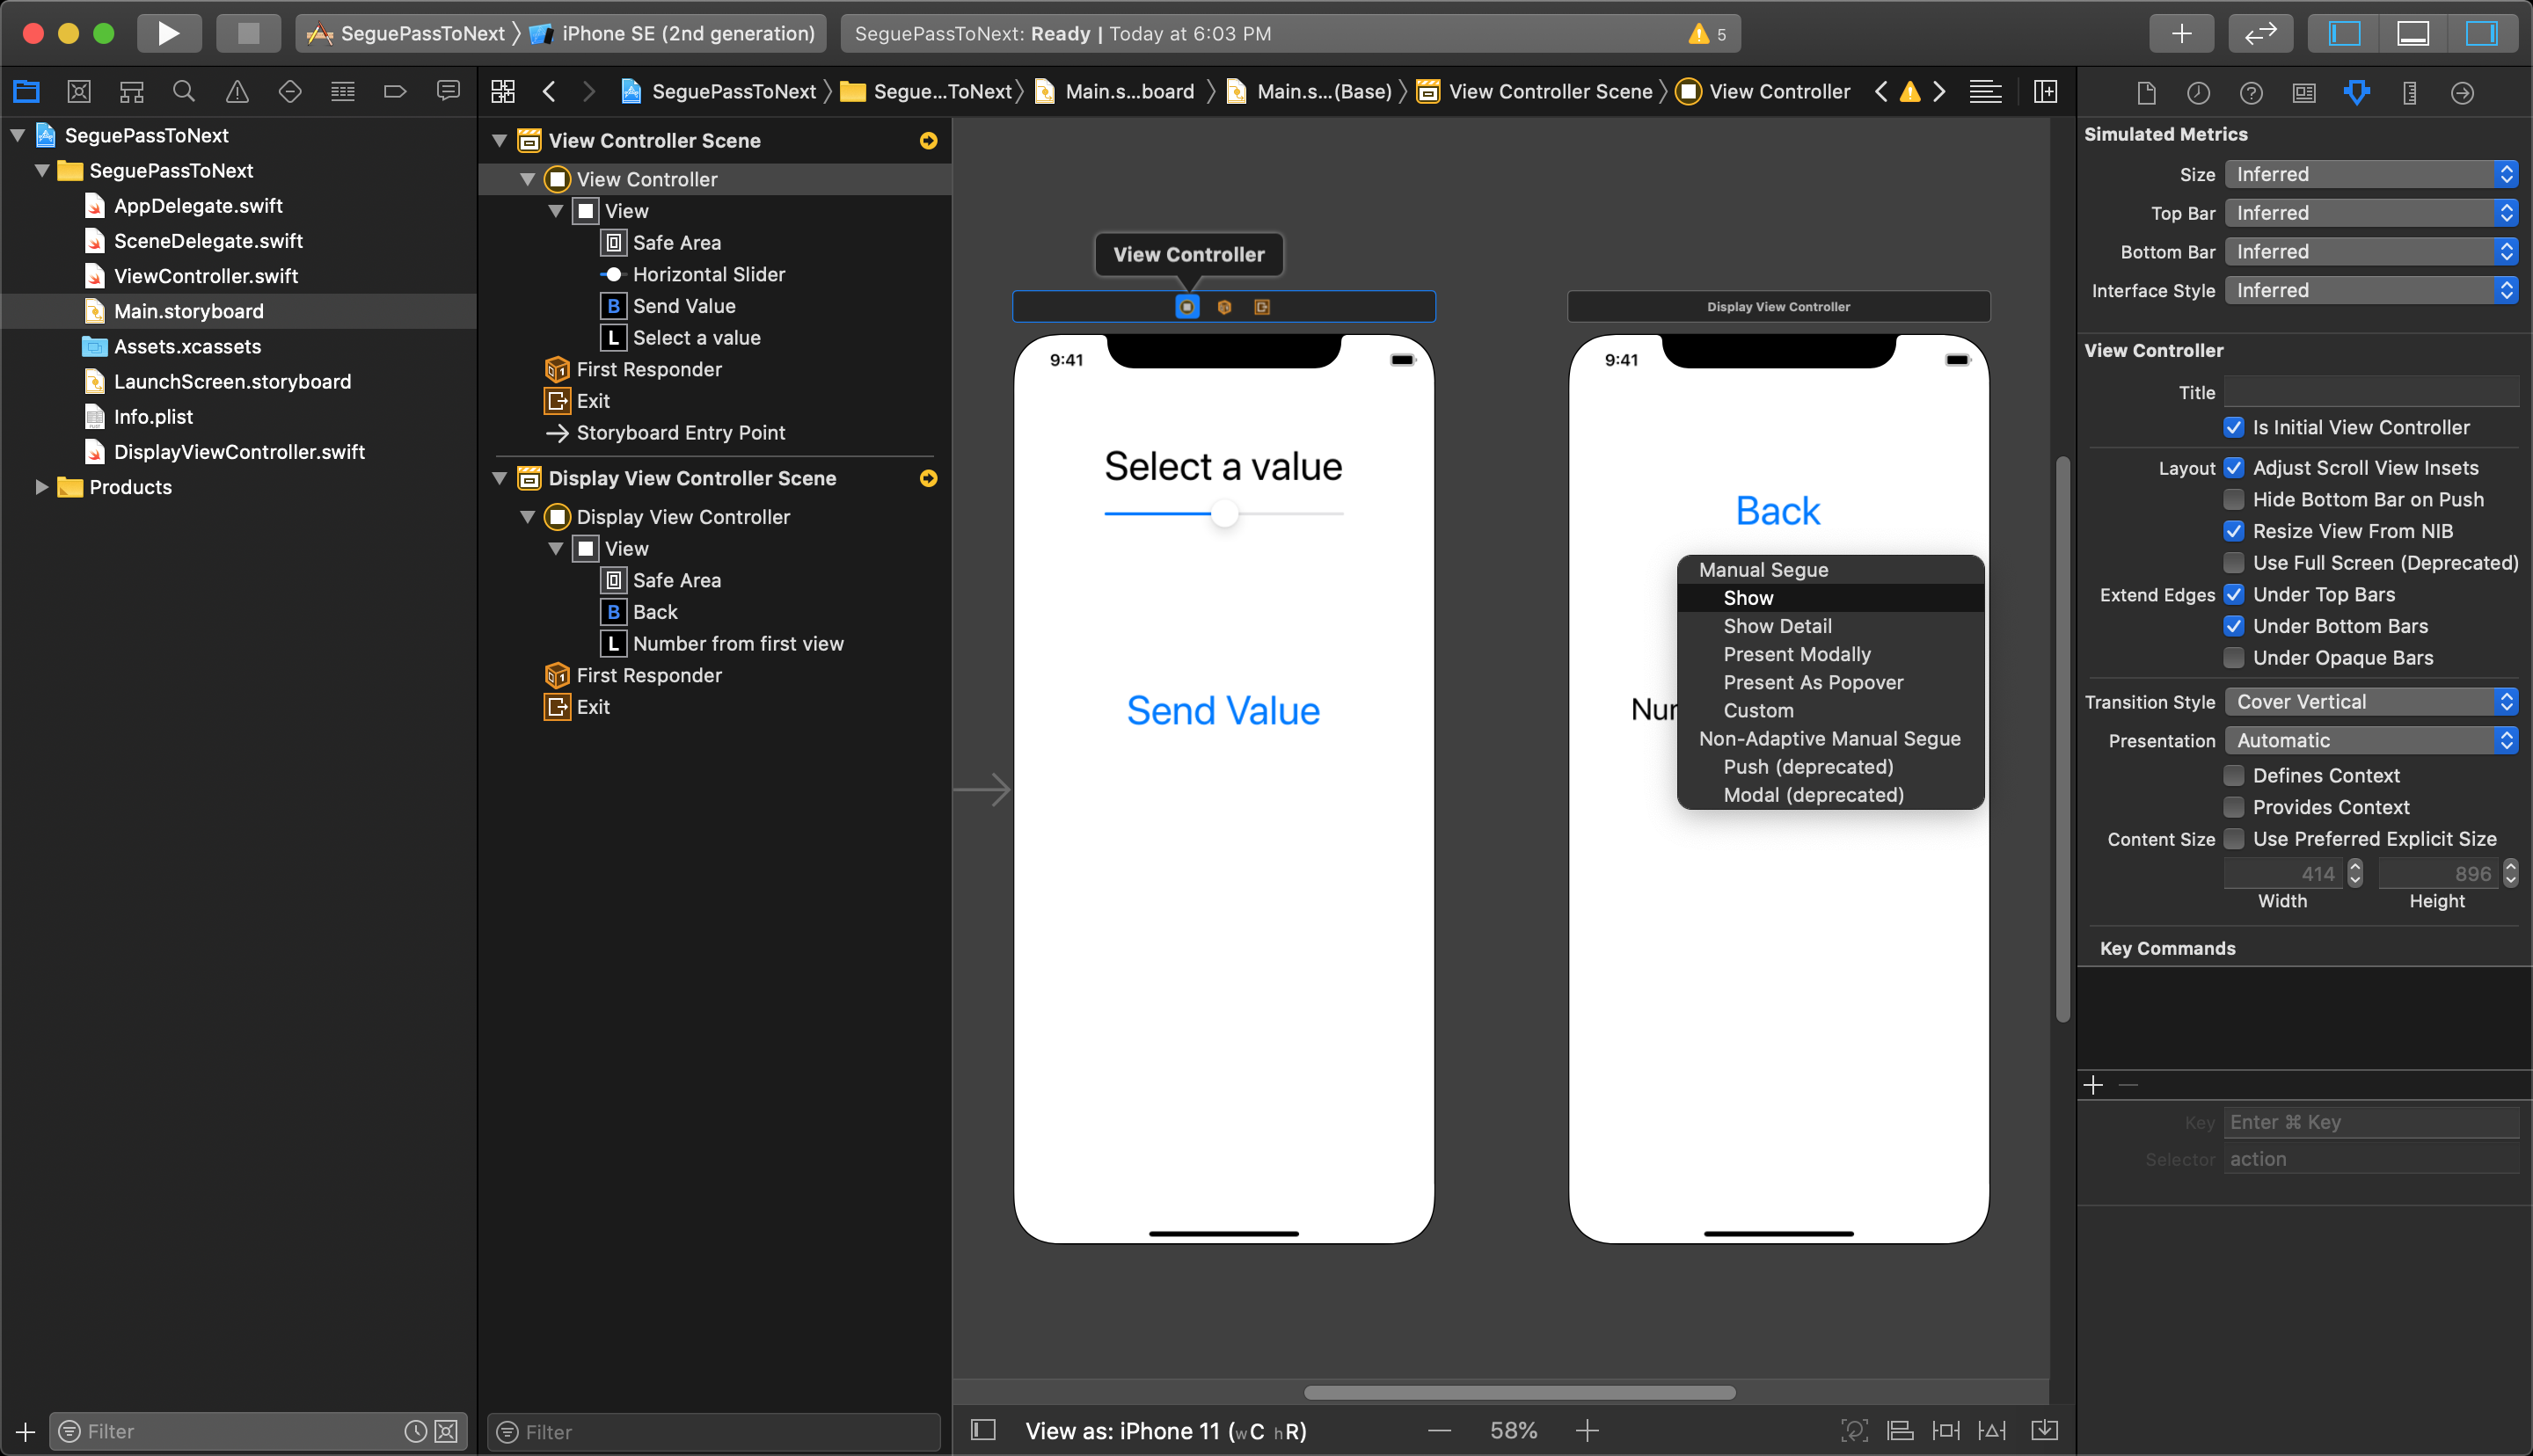Toggle the Debug area panel
The width and height of the screenshot is (2533, 1456).
pos(2413,33)
